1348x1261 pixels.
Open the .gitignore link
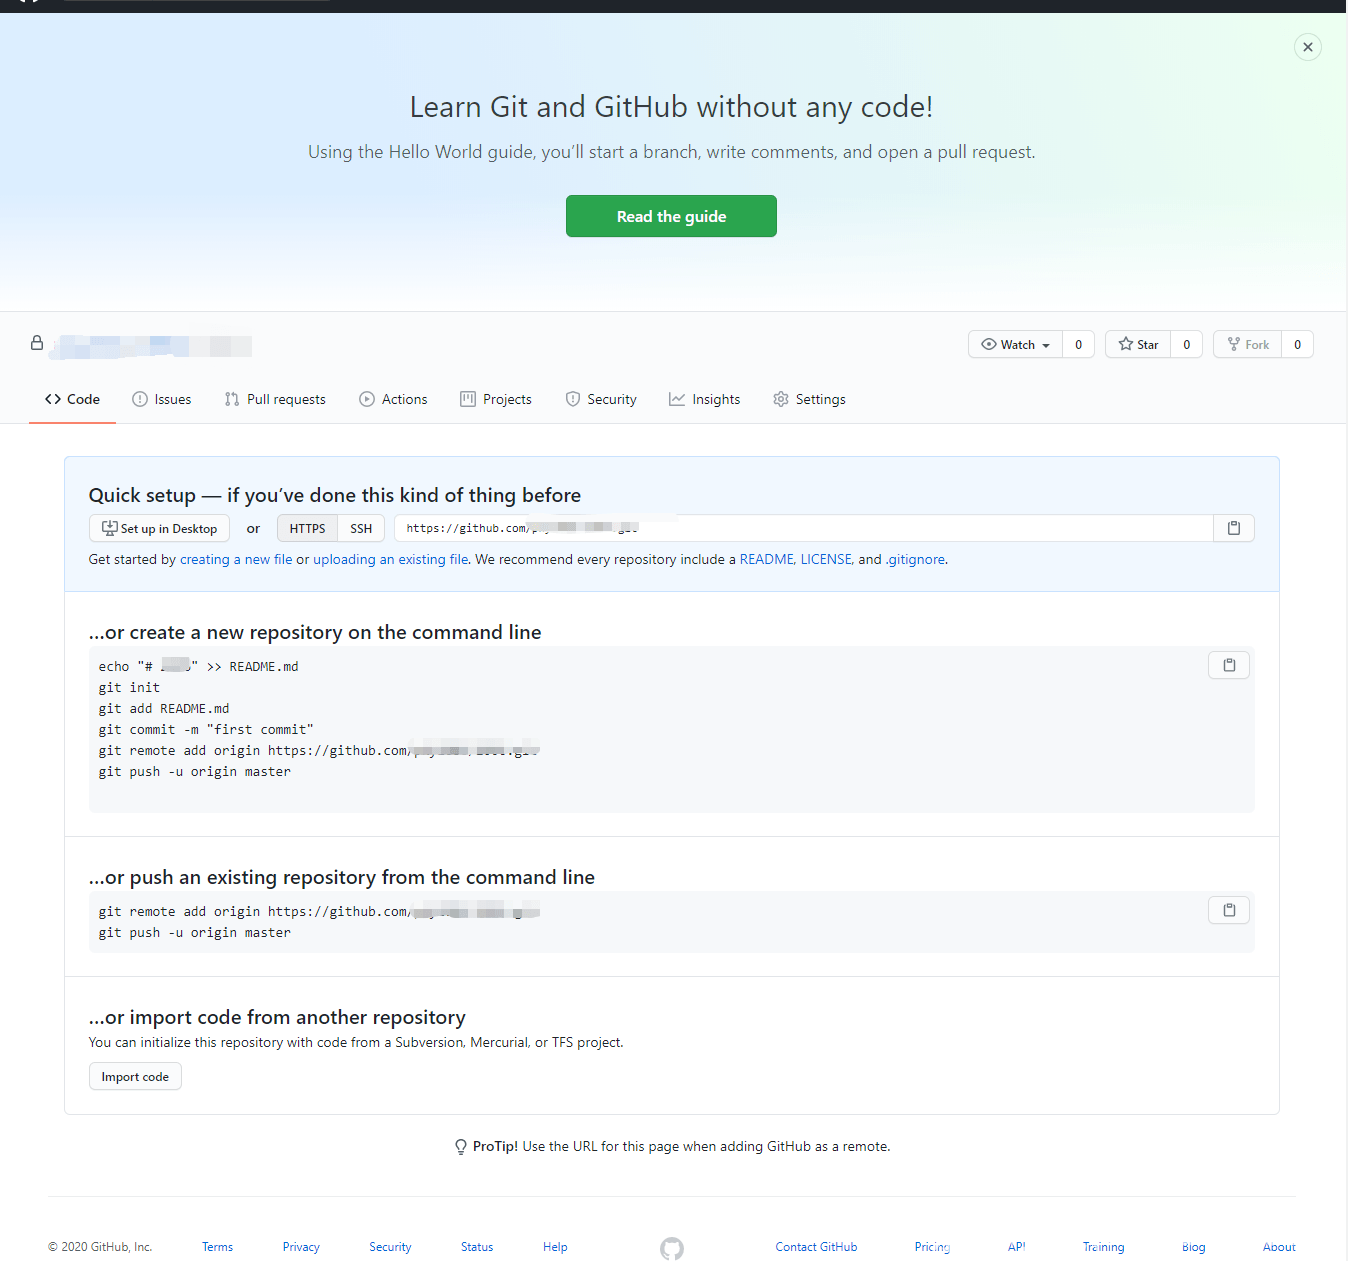pyautogui.click(x=915, y=559)
